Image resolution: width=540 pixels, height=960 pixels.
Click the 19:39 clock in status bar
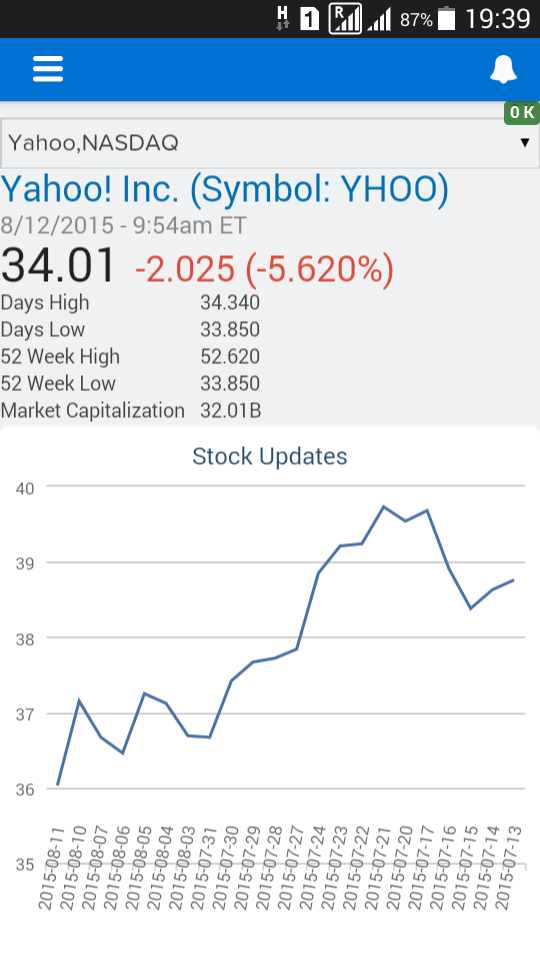pos(497,19)
